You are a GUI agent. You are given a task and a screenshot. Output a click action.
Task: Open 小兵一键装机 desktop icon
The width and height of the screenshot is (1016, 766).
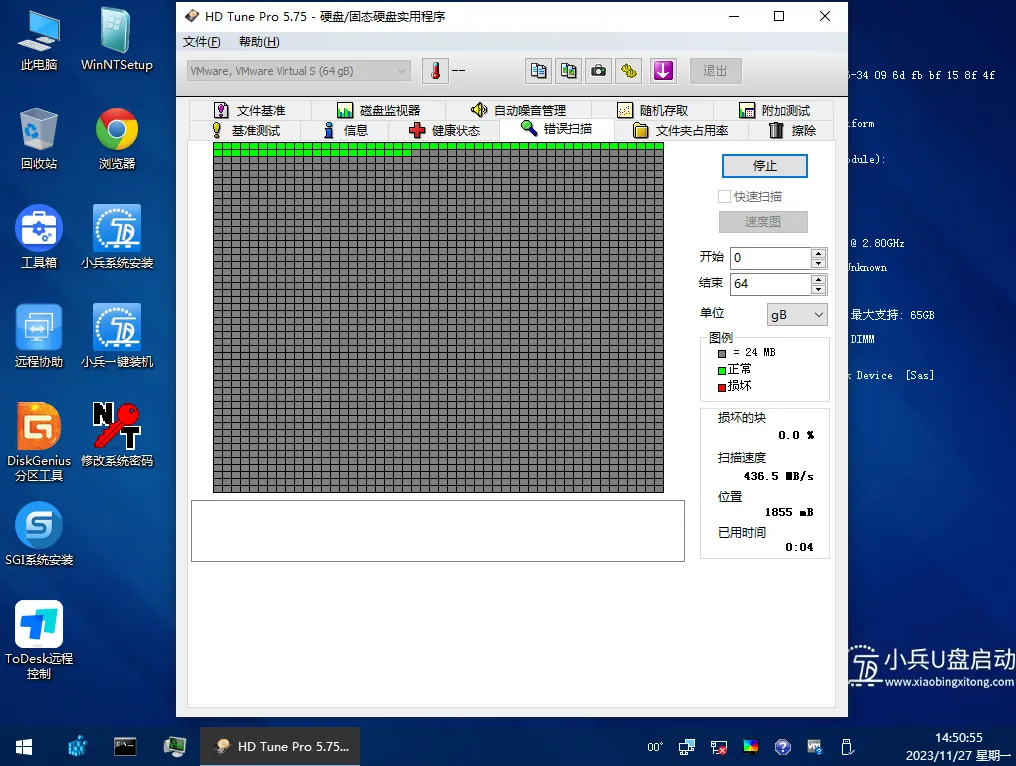pos(117,336)
